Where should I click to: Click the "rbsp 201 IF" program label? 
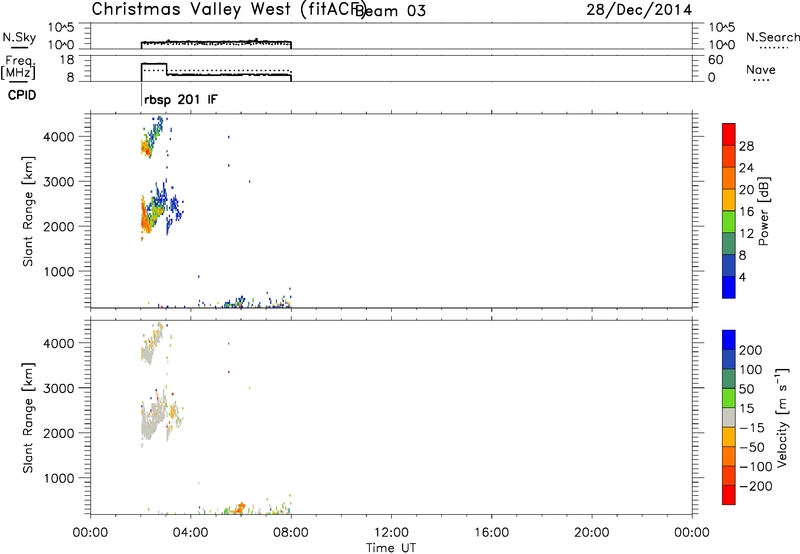point(181,99)
